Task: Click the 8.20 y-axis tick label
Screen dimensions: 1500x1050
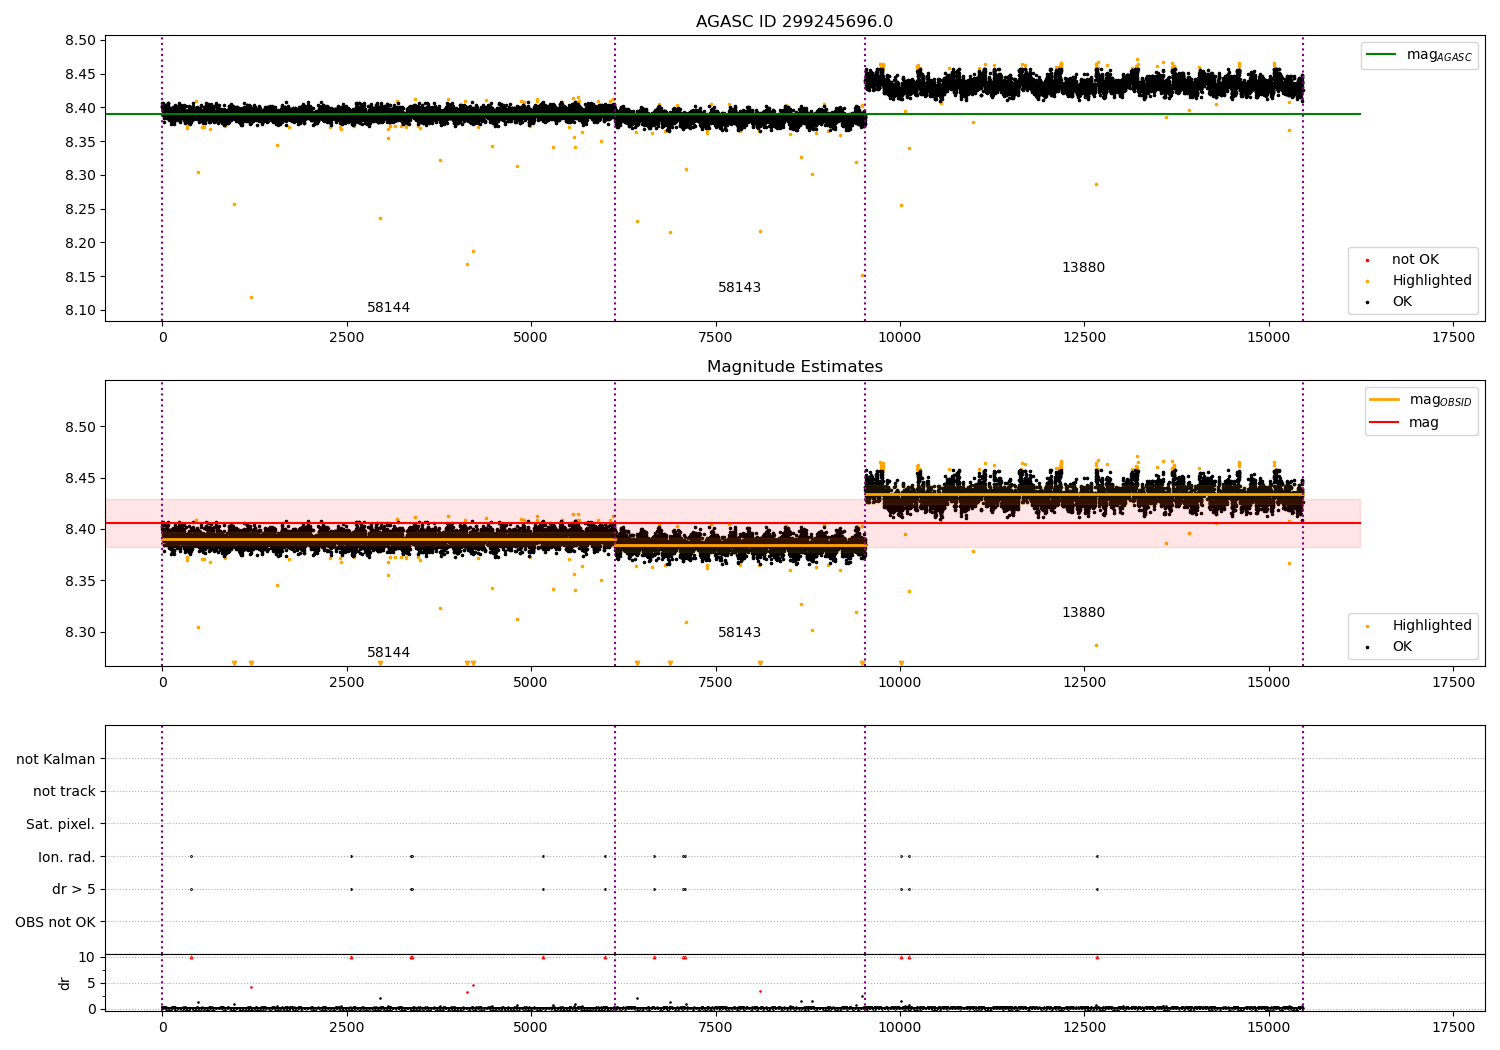Action: tap(80, 243)
